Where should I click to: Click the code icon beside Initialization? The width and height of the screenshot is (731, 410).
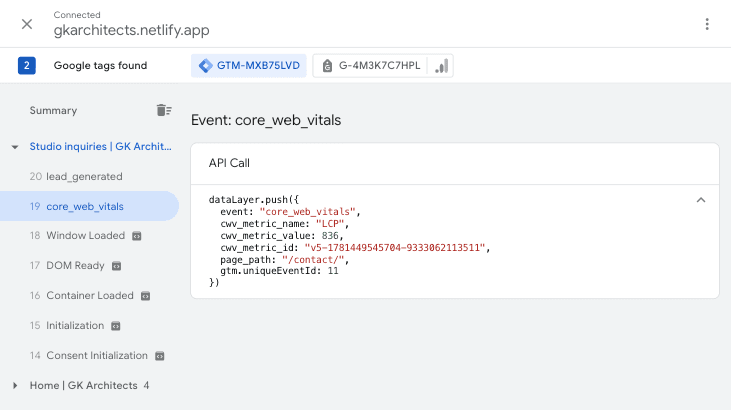[116, 326]
